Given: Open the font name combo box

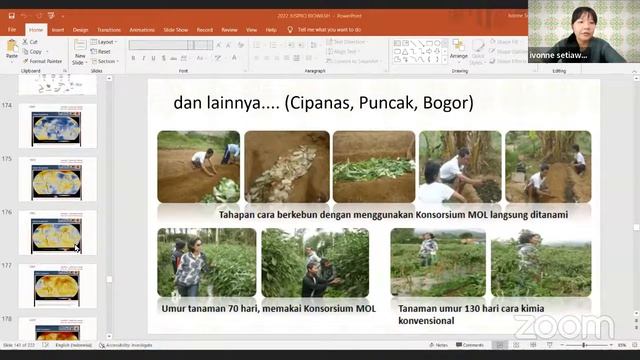Looking at the screenshot, I should (x=161, y=45).
